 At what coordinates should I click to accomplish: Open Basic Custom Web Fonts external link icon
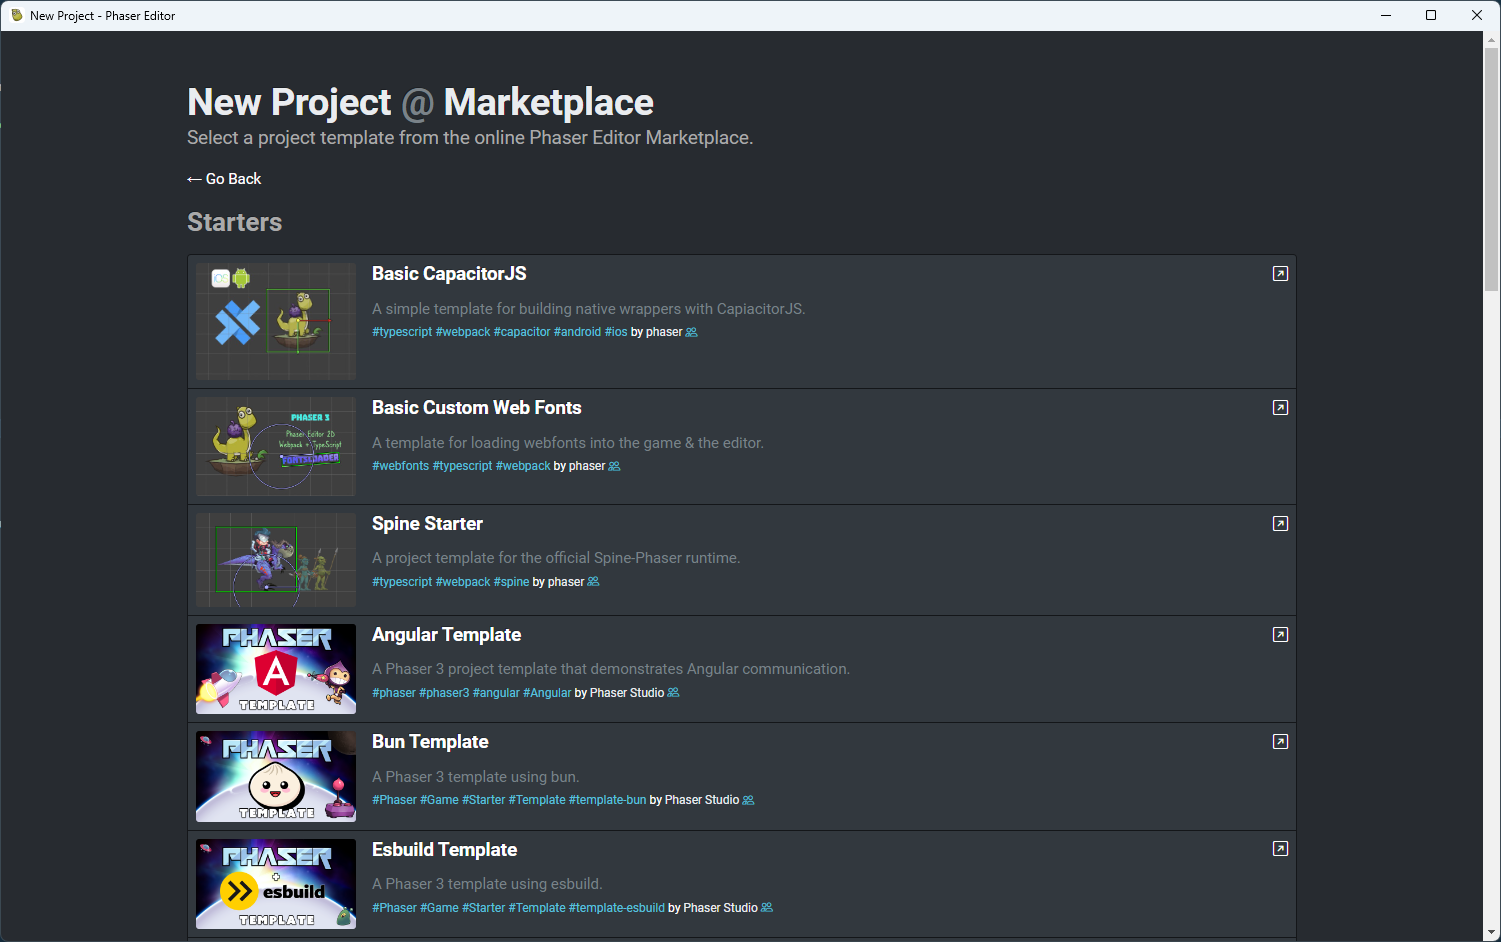pos(1280,408)
